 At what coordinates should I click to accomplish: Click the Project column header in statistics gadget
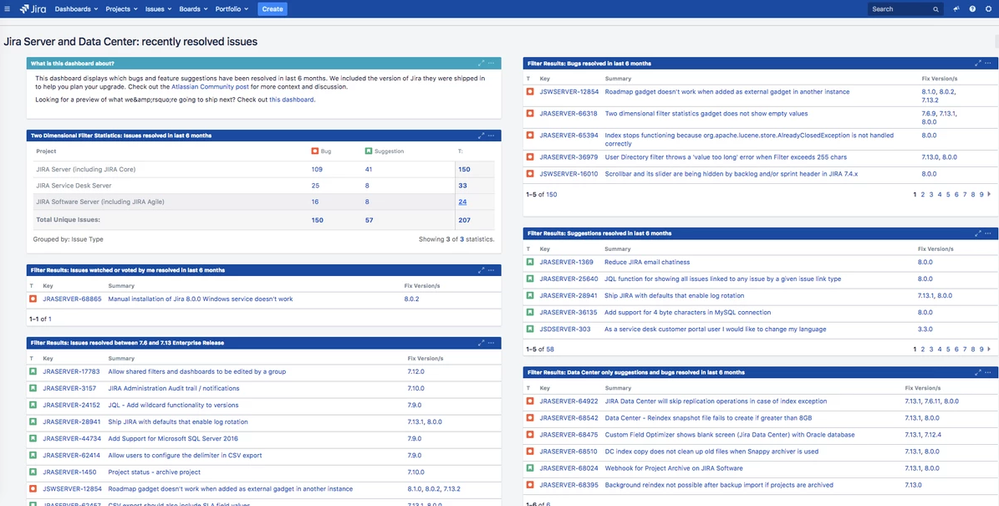46,151
